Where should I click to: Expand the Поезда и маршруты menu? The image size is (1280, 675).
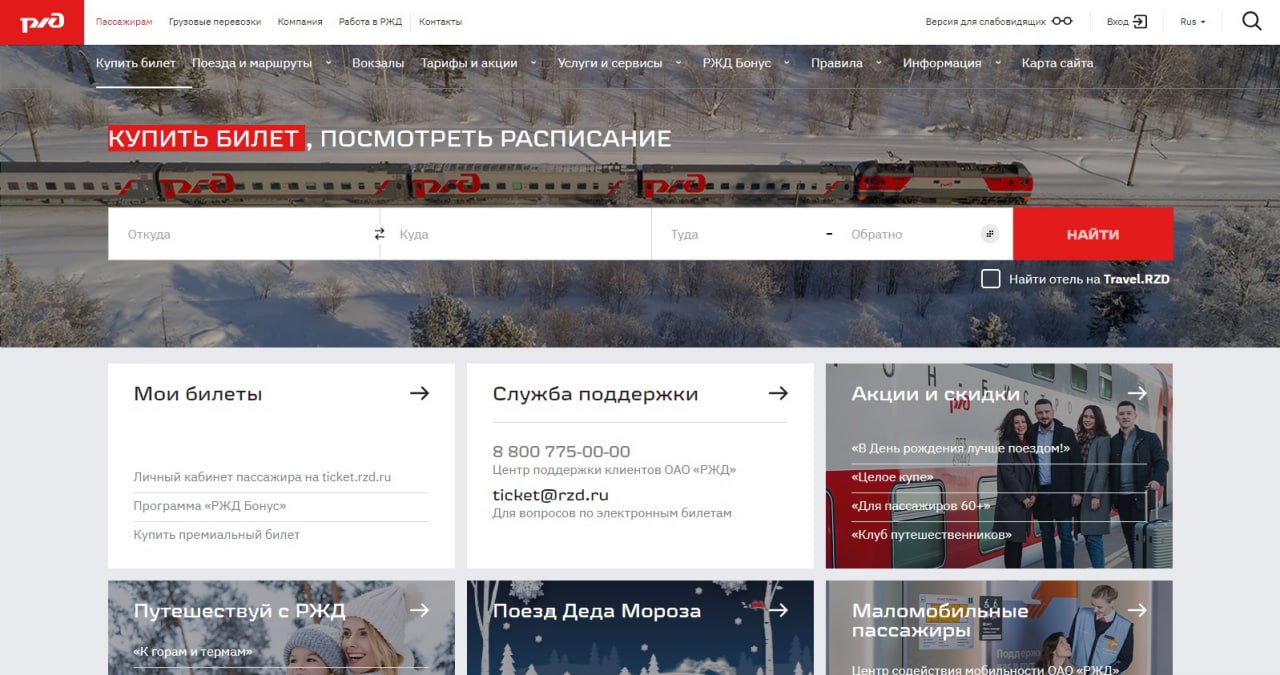[x=252, y=63]
